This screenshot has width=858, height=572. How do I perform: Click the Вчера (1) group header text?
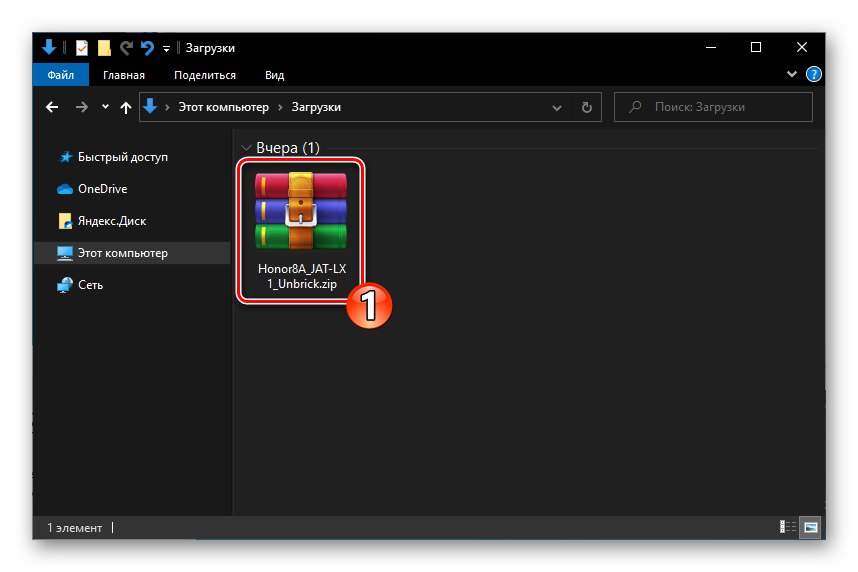(x=288, y=148)
